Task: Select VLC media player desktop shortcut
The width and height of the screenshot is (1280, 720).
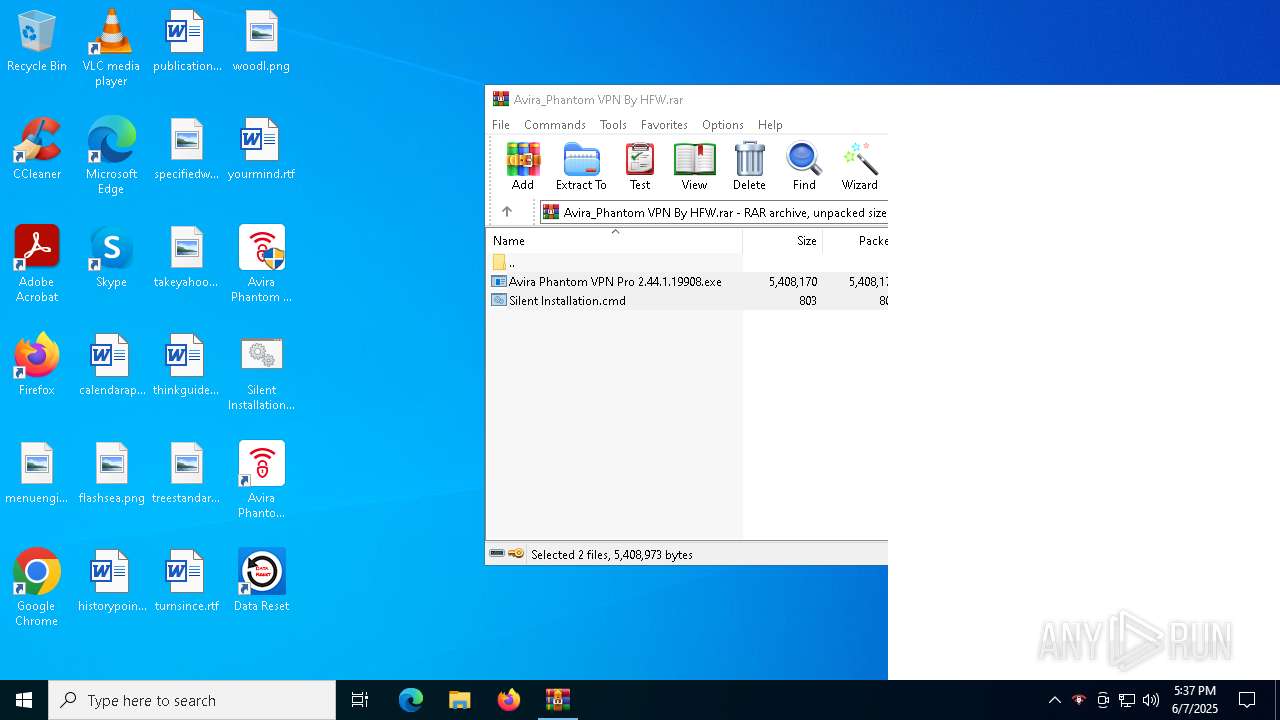Action: point(111,48)
